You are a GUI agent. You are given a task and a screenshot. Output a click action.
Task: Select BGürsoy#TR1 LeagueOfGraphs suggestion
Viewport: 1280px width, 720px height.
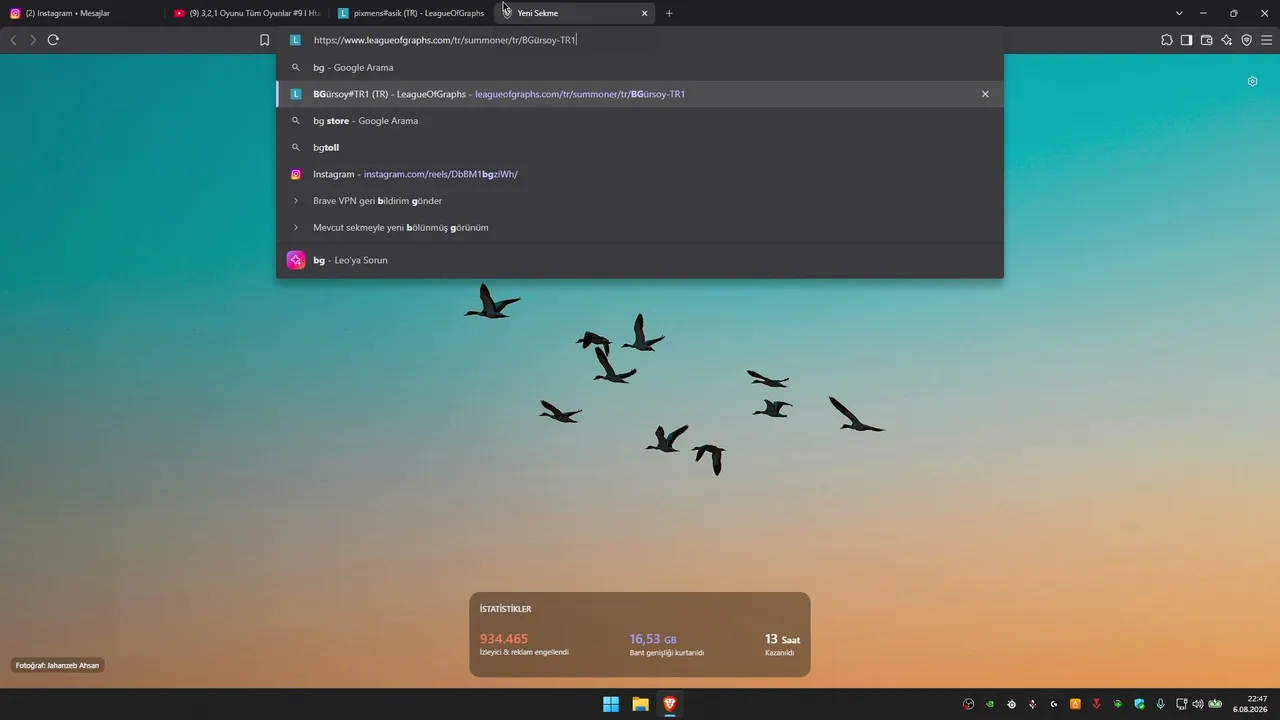pos(640,94)
